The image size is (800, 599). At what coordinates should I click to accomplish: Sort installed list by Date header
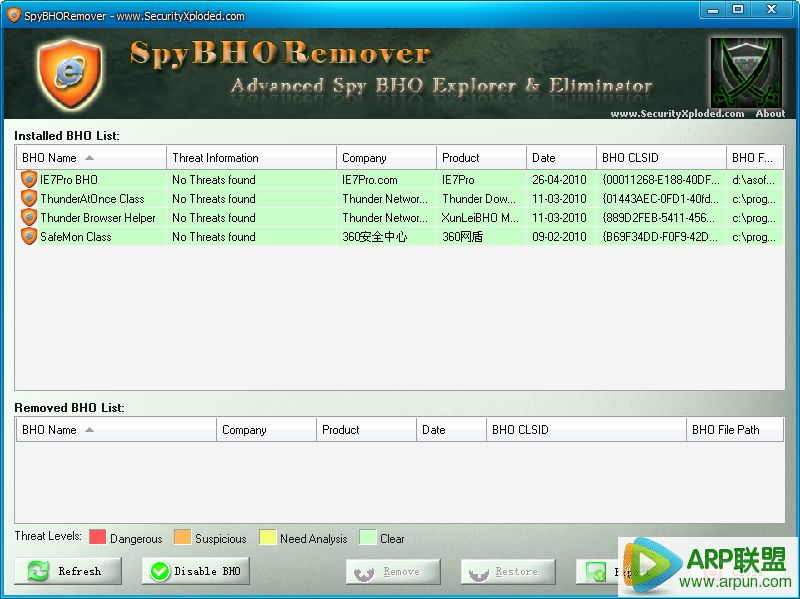tap(561, 158)
